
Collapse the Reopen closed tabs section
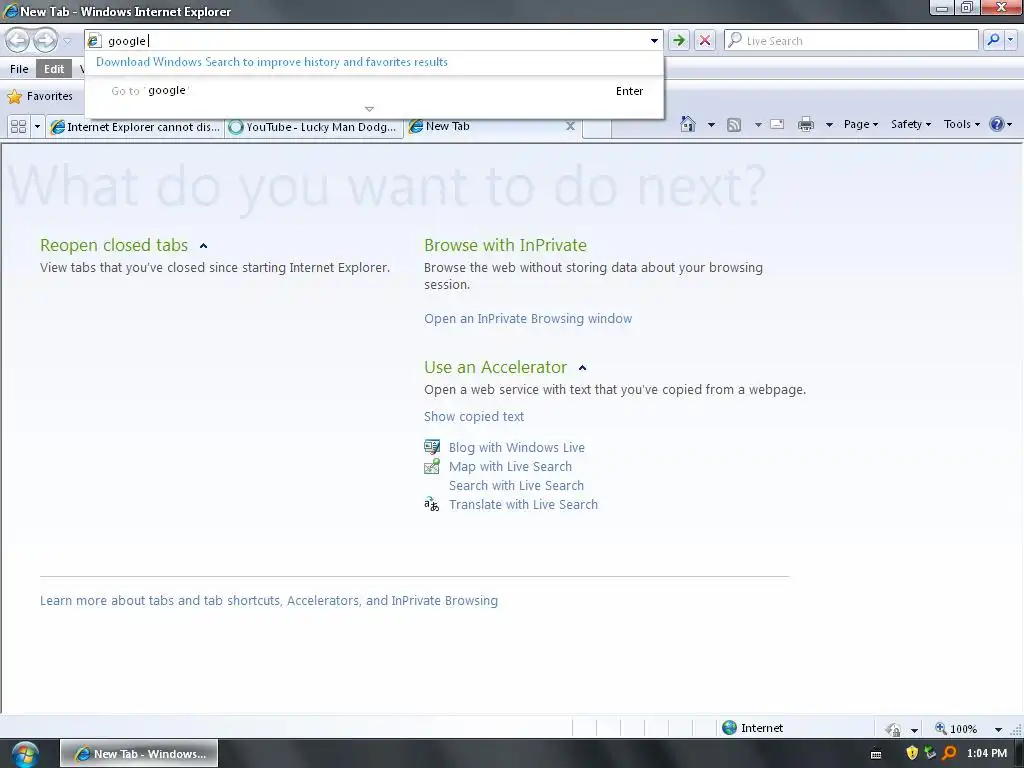click(x=203, y=246)
